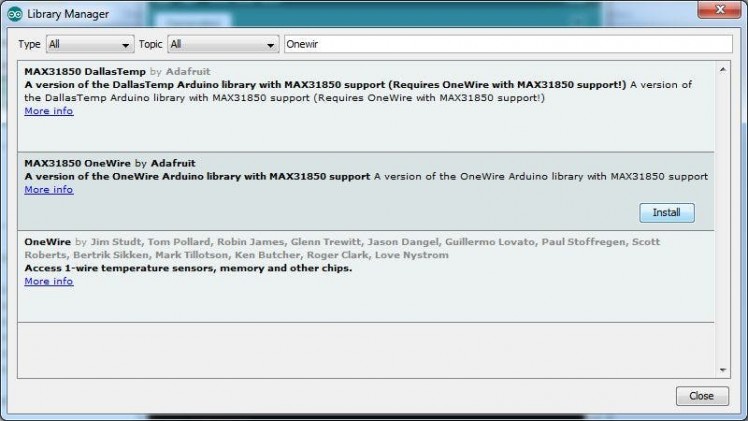Open More info for MAX31850 DallasTemp
The height and width of the screenshot is (421, 748).
(x=49, y=111)
